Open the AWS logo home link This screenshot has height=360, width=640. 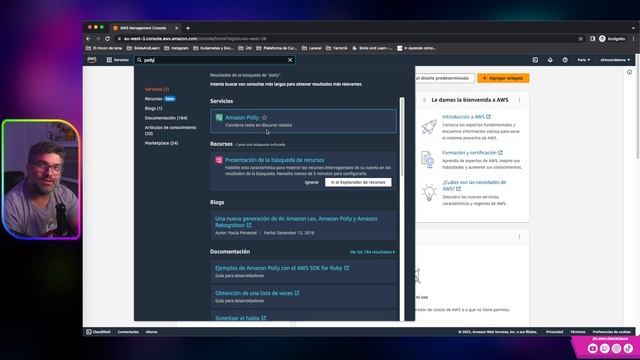click(92, 60)
